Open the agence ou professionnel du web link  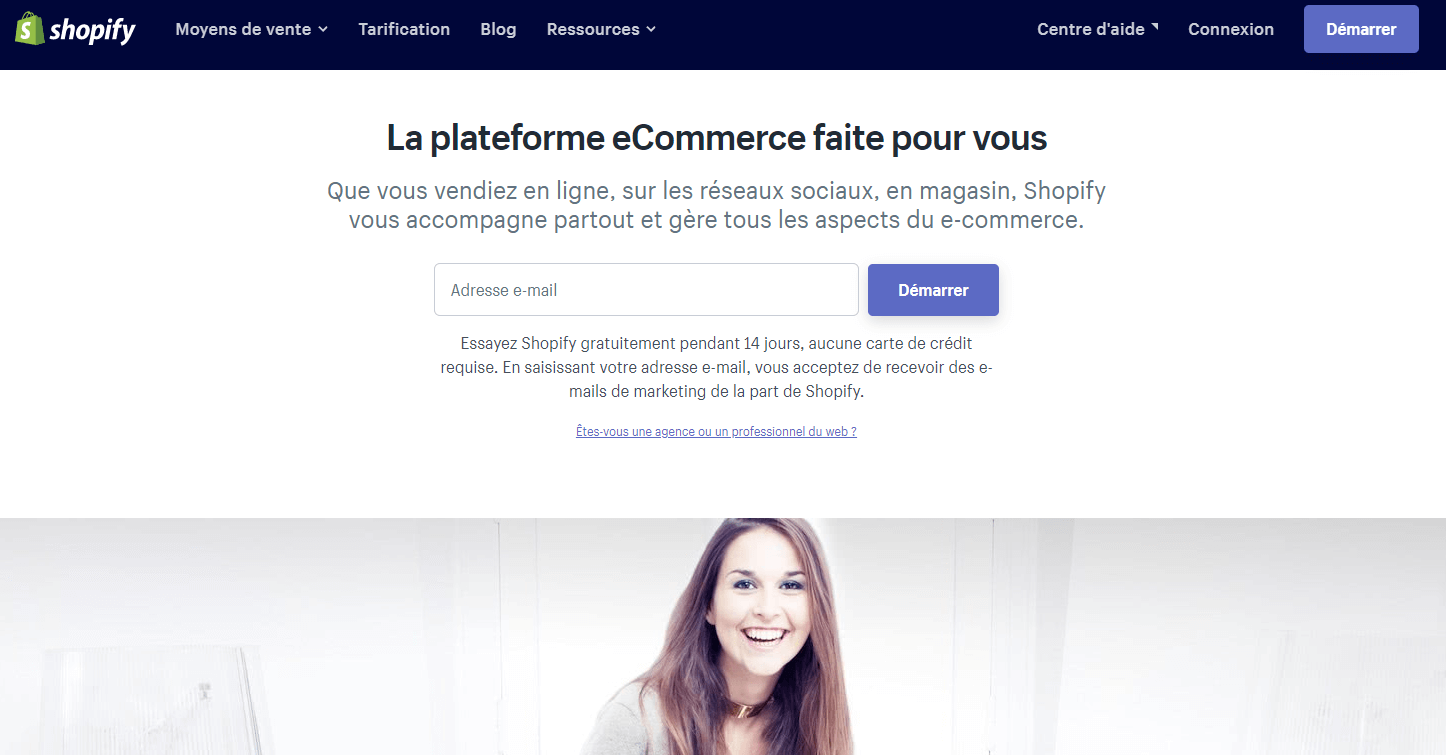716,432
